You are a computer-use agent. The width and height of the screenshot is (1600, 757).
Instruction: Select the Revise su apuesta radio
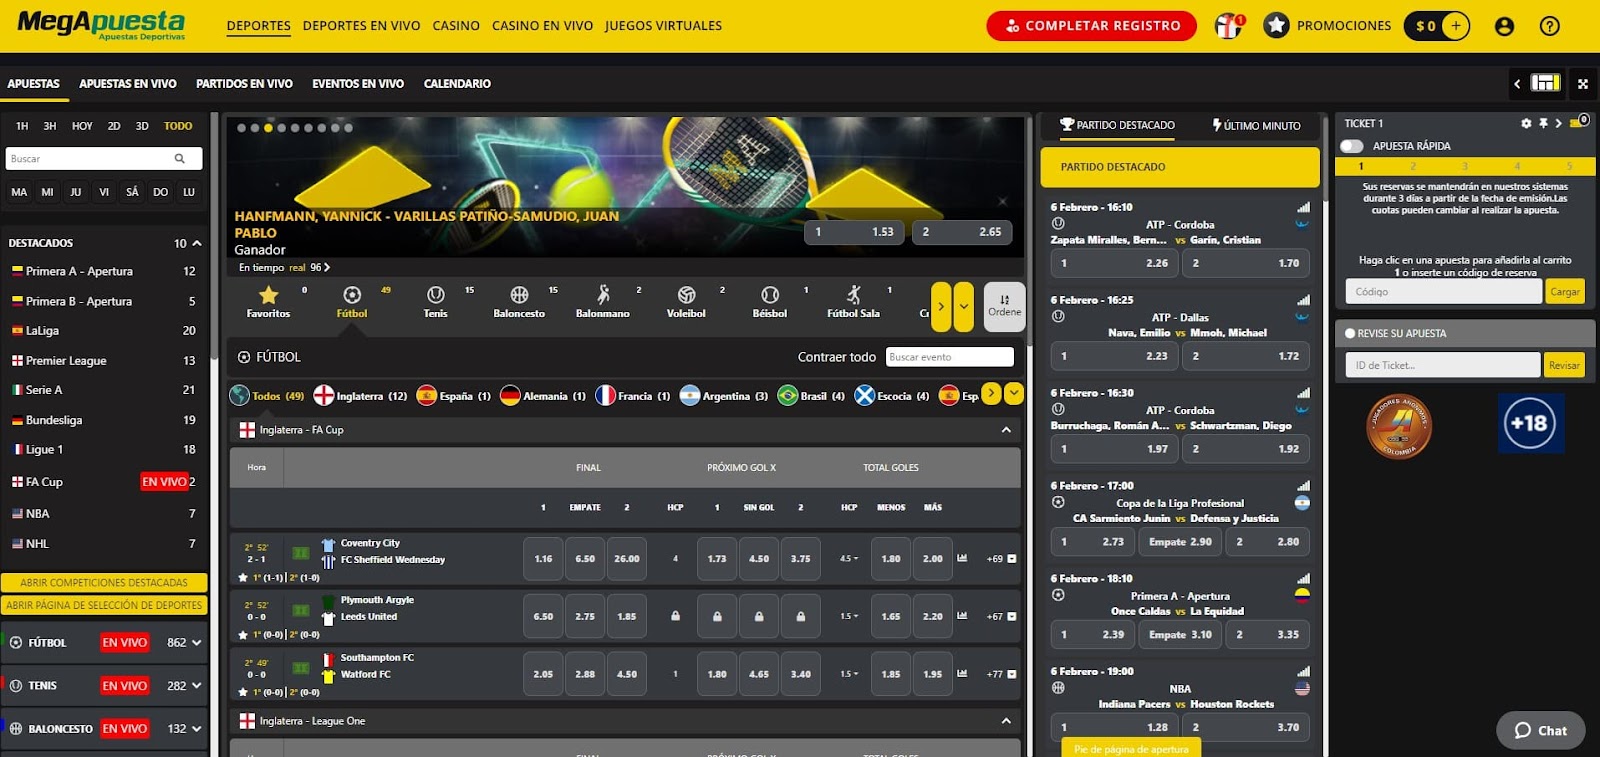click(x=1350, y=333)
